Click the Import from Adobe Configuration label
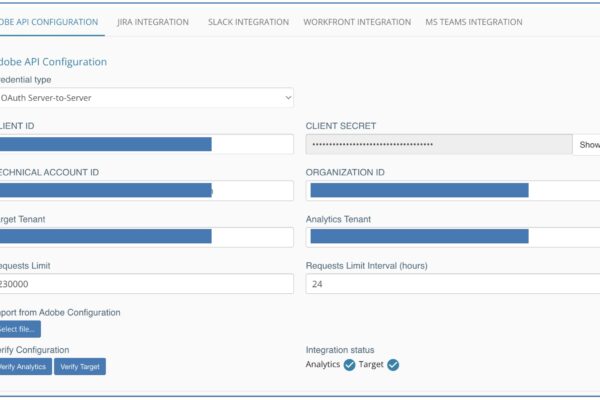Screen dimensions: 600x400 [x=60, y=312]
